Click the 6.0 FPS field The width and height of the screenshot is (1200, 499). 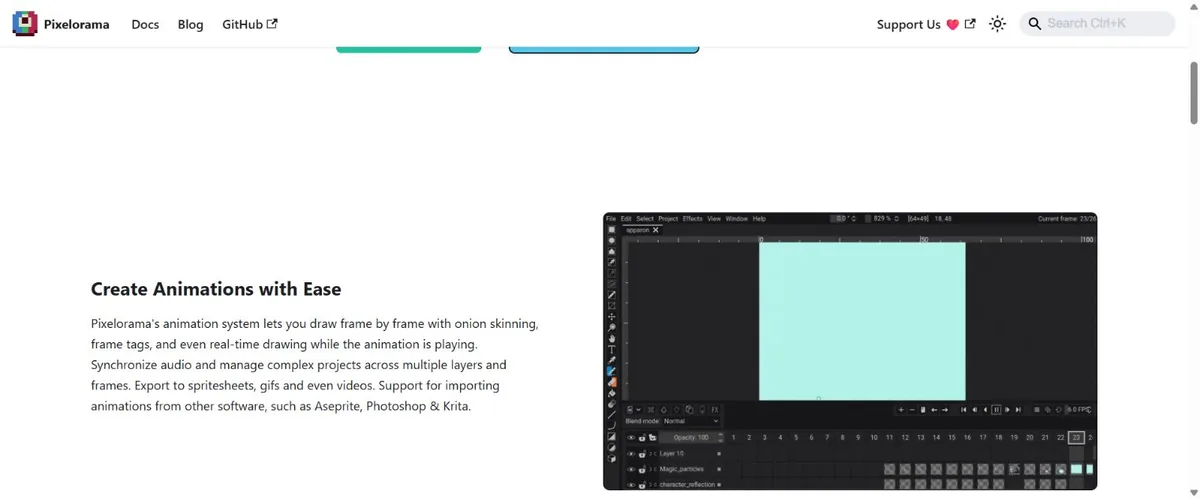1078,410
